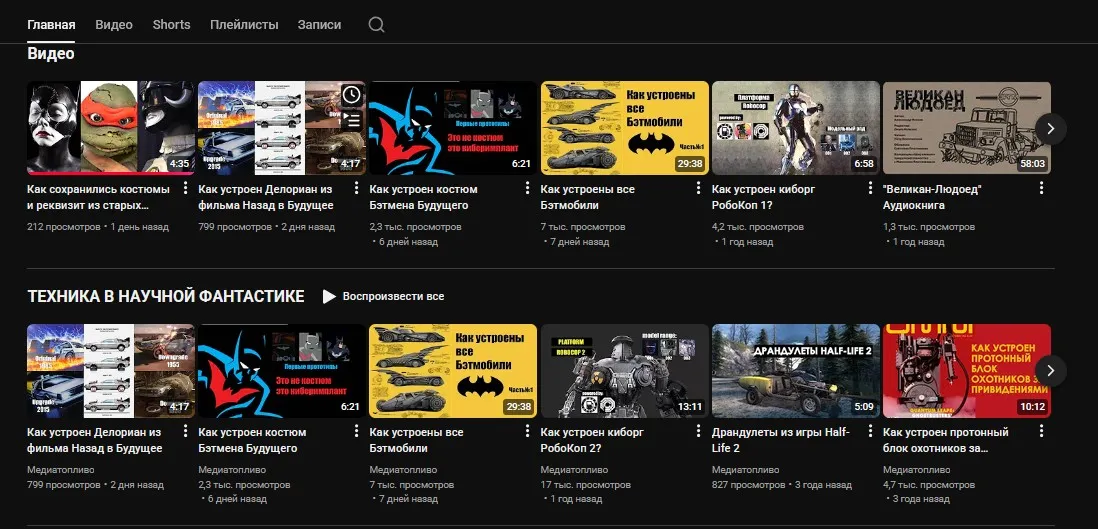Viewport: 1098px width, 529px height.
Task: Open the 'Shorts' tab
Action: coord(171,25)
